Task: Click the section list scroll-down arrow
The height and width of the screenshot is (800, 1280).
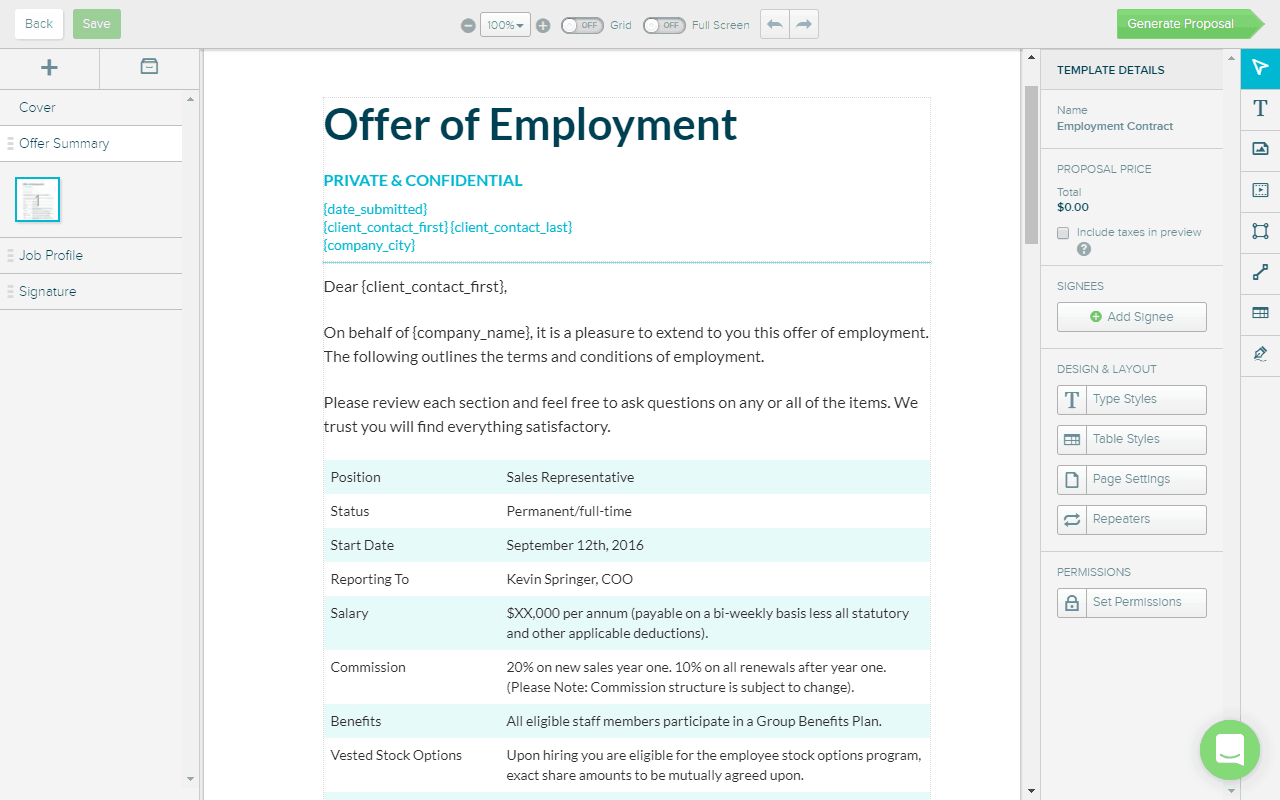Action: (x=190, y=778)
